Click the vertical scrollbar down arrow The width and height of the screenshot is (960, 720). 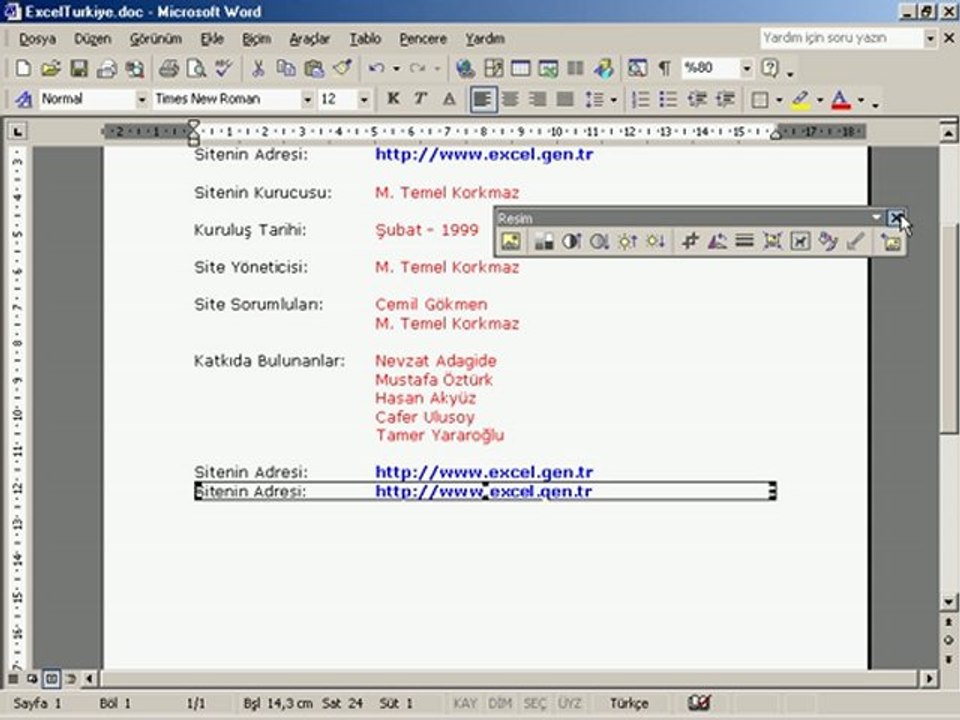949,602
